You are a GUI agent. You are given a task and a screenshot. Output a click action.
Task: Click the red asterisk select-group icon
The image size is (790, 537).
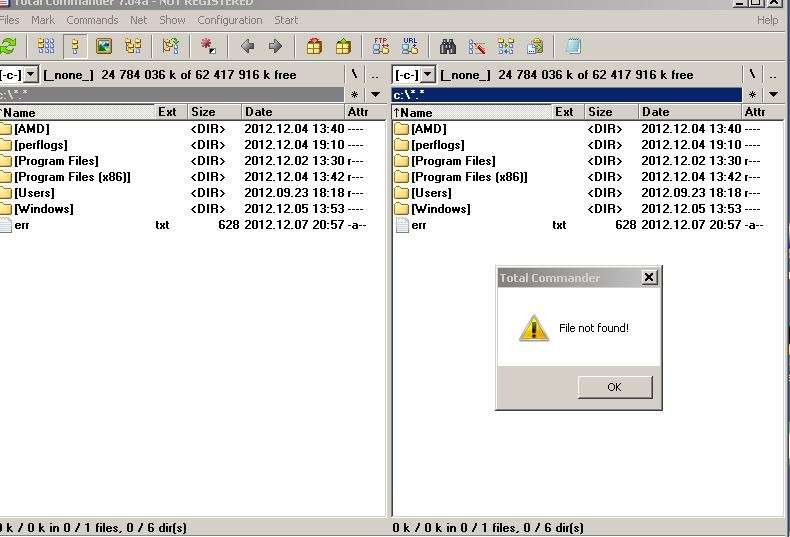tap(208, 47)
